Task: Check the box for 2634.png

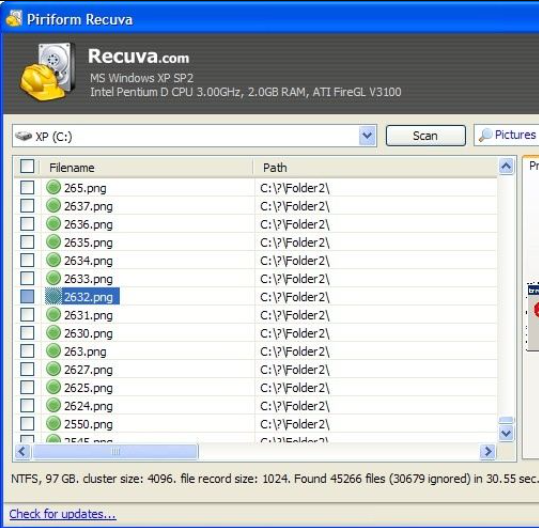Action: tap(27, 260)
